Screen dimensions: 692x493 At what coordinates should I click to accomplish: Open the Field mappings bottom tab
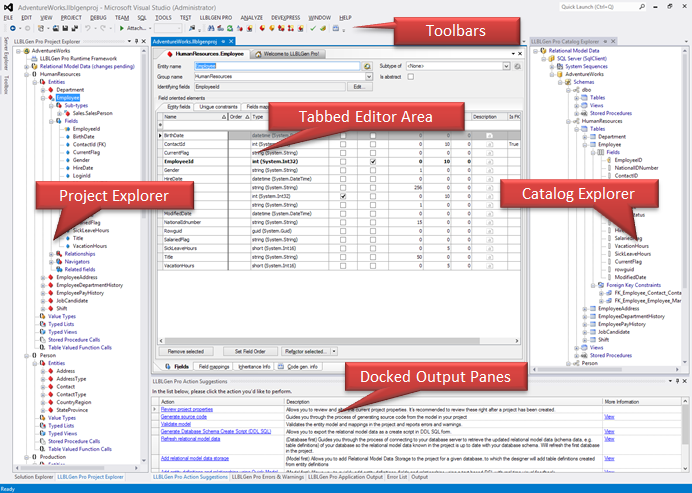(214, 367)
